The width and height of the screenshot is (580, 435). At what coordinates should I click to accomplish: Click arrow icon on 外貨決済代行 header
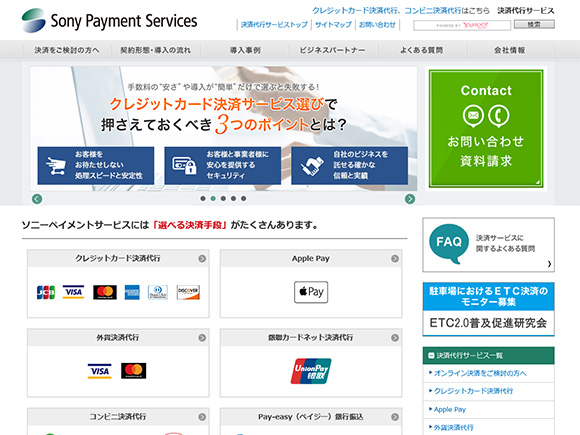tap(202, 338)
